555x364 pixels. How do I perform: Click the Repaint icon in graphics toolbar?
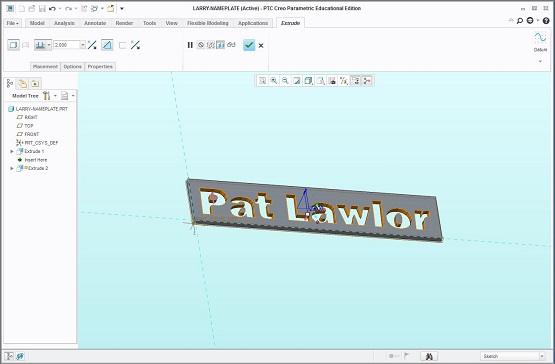point(297,81)
